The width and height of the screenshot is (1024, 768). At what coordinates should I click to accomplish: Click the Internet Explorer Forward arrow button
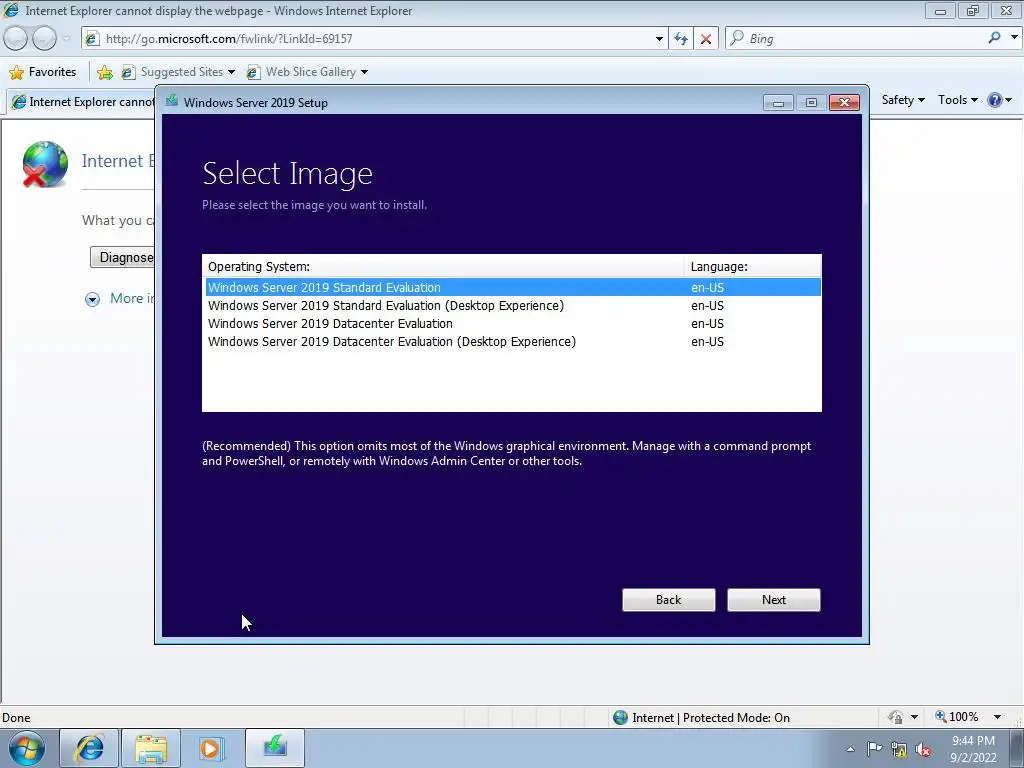(44, 39)
